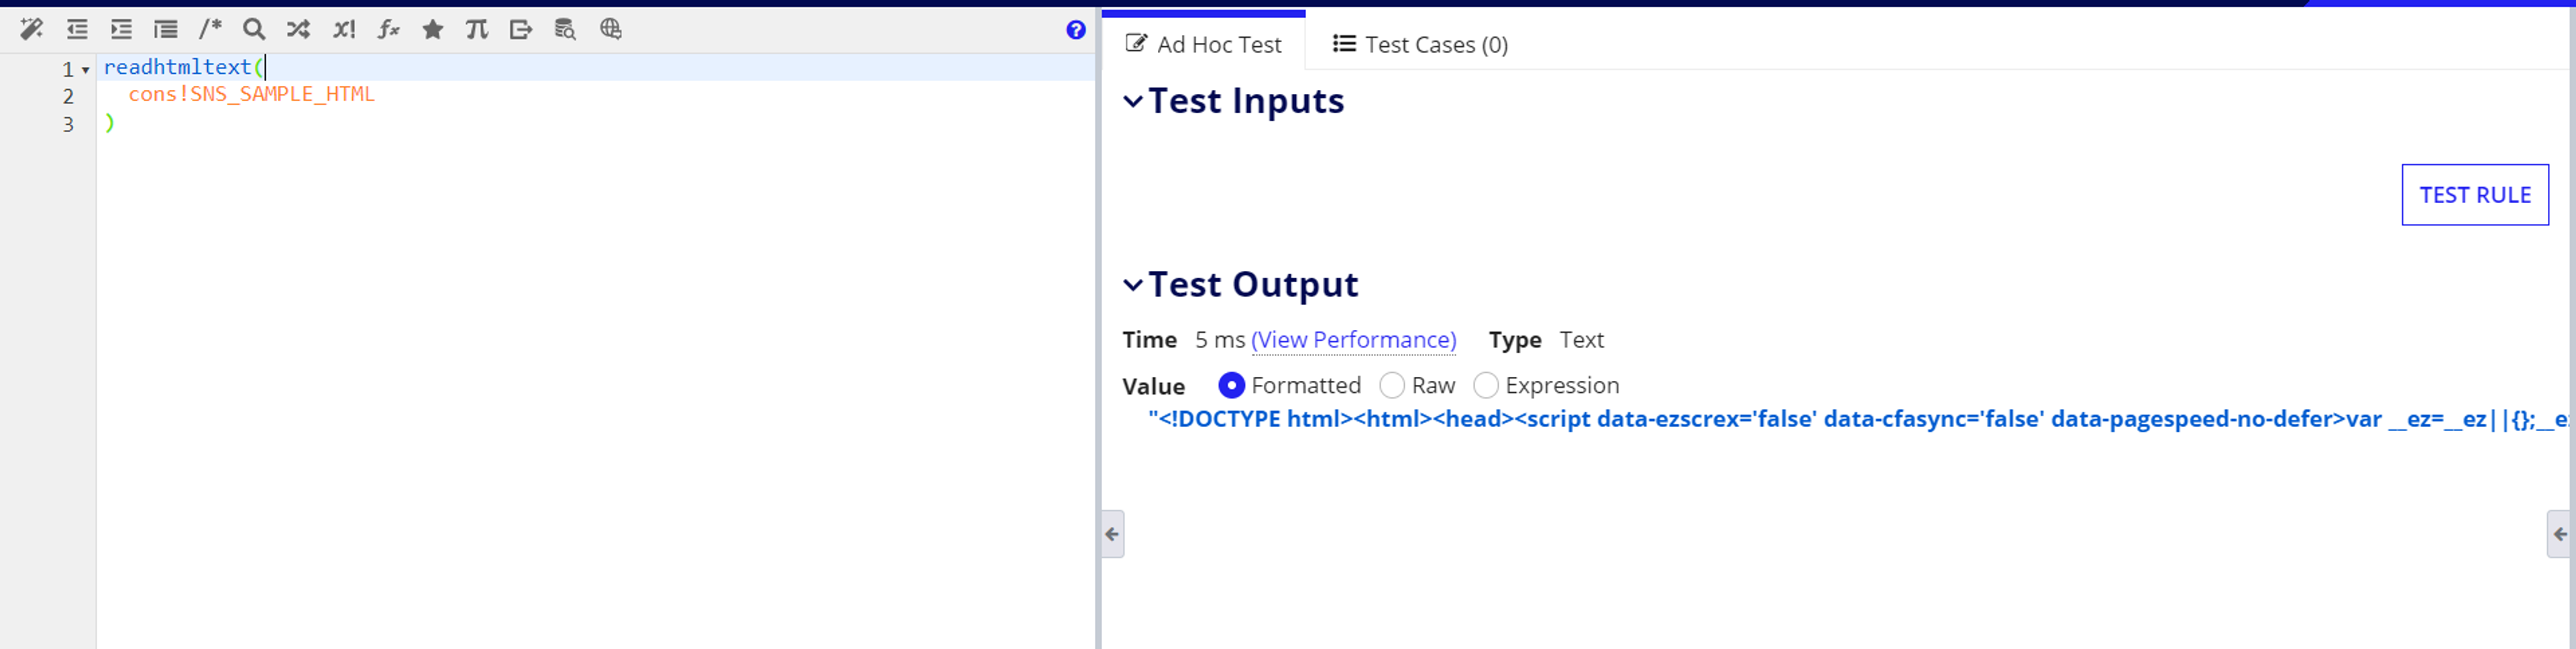Image resolution: width=2576 pixels, height=649 pixels.
Task: Click the fx function icon
Action: pyautogui.click(x=388, y=29)
